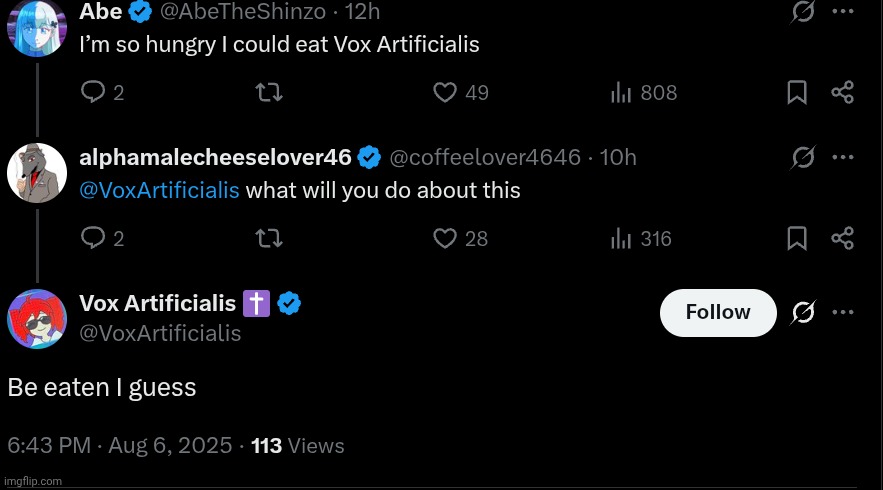The width and height of the screenshot is (883, 490).
Task: View analytics showing 808 views
Action: pos(621,93)
